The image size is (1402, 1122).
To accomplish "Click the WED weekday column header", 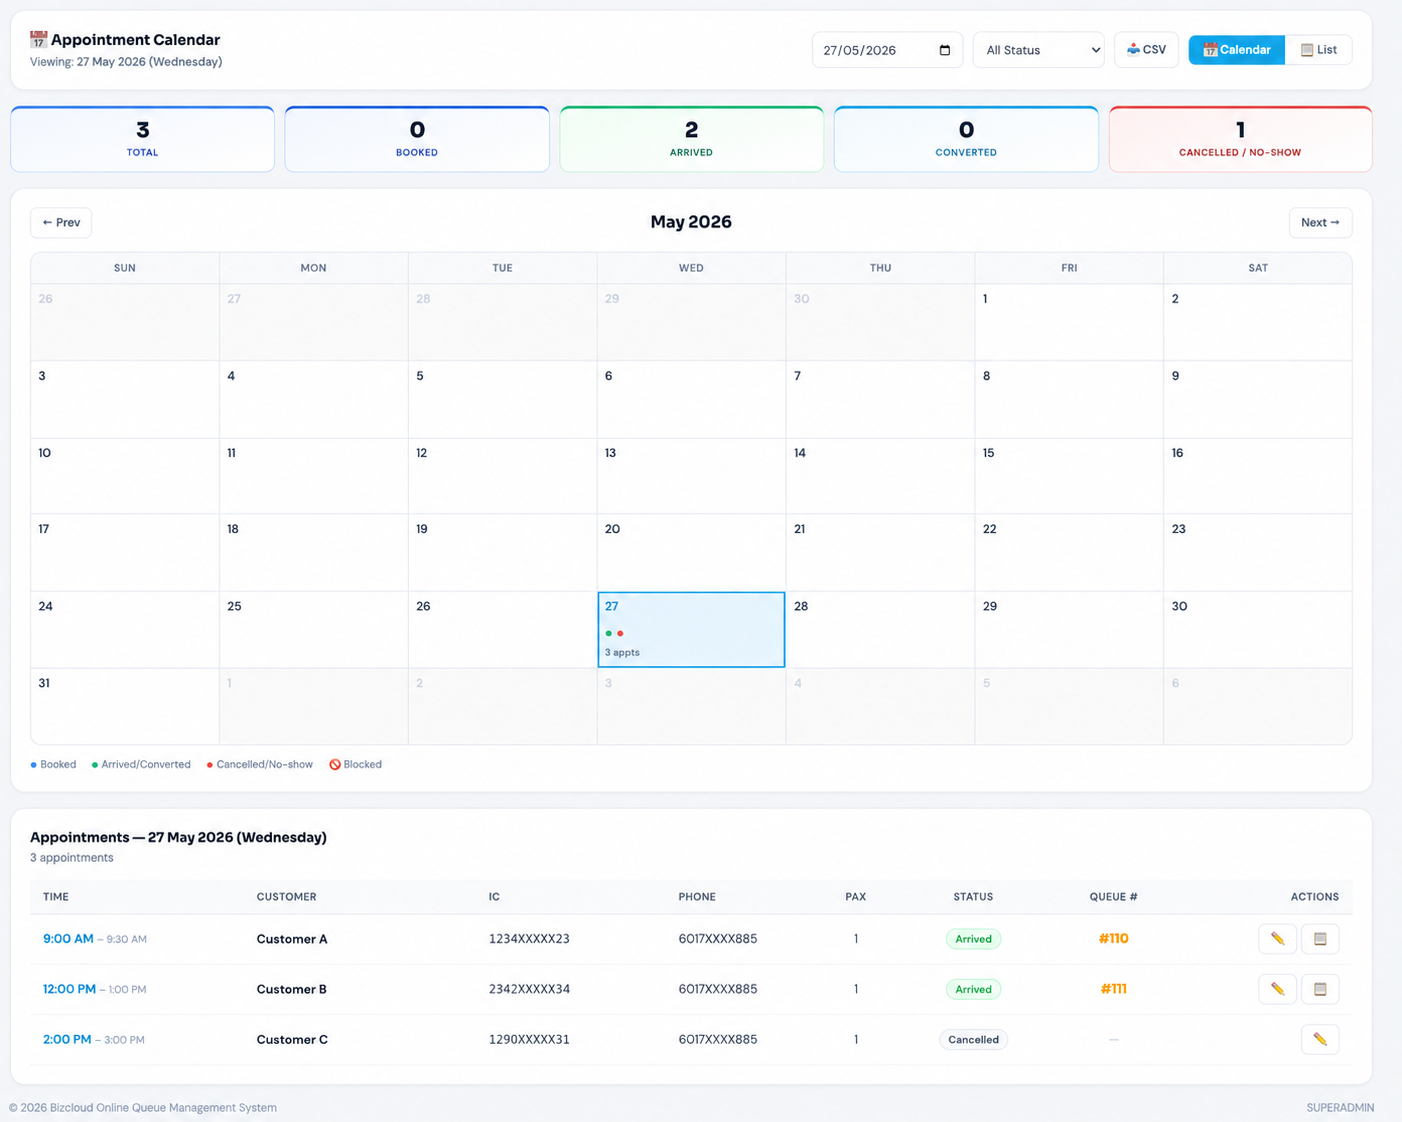I will [x=691, y=268].
